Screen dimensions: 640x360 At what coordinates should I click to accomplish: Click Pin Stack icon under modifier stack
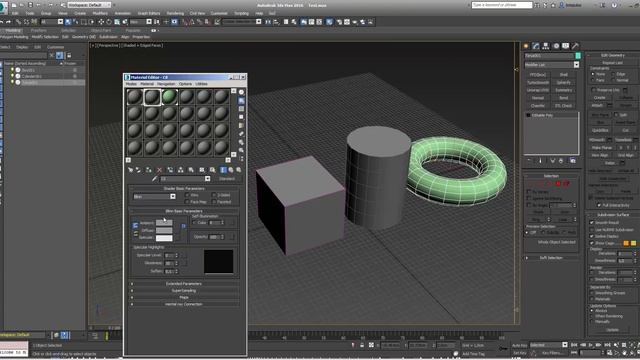[x=529, y=161]
